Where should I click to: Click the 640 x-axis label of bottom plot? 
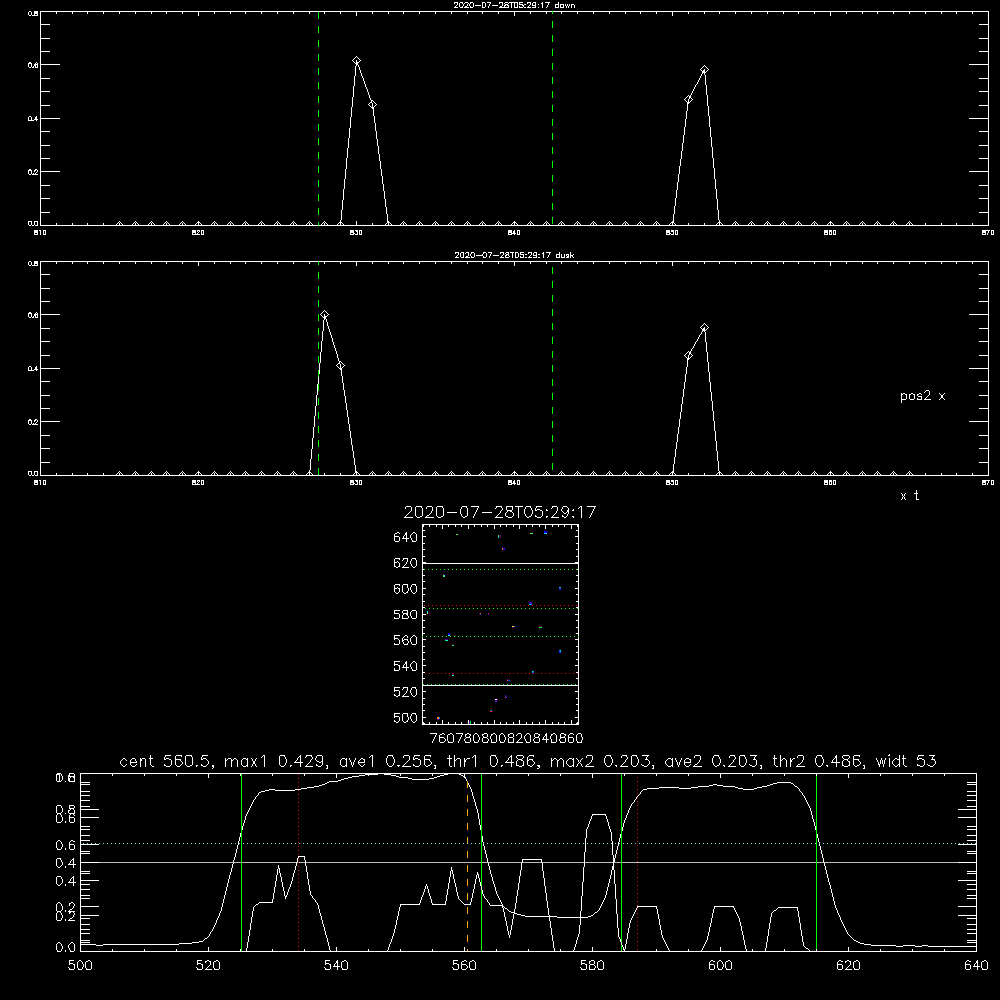(976, 966)
